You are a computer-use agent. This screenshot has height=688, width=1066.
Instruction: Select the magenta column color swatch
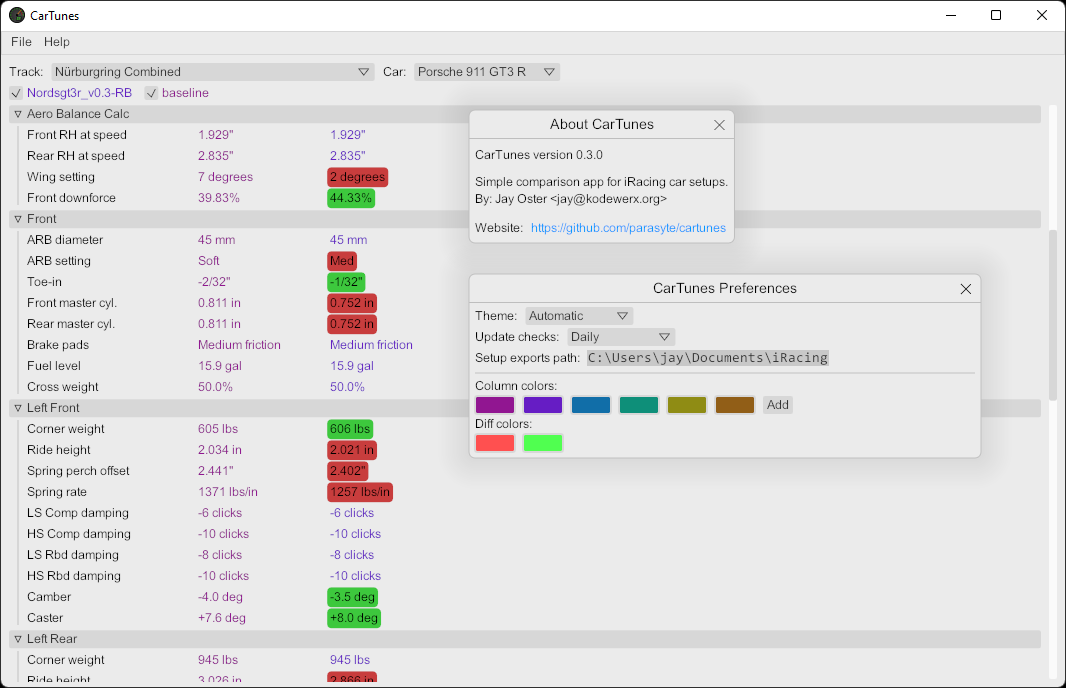[495, 405]
